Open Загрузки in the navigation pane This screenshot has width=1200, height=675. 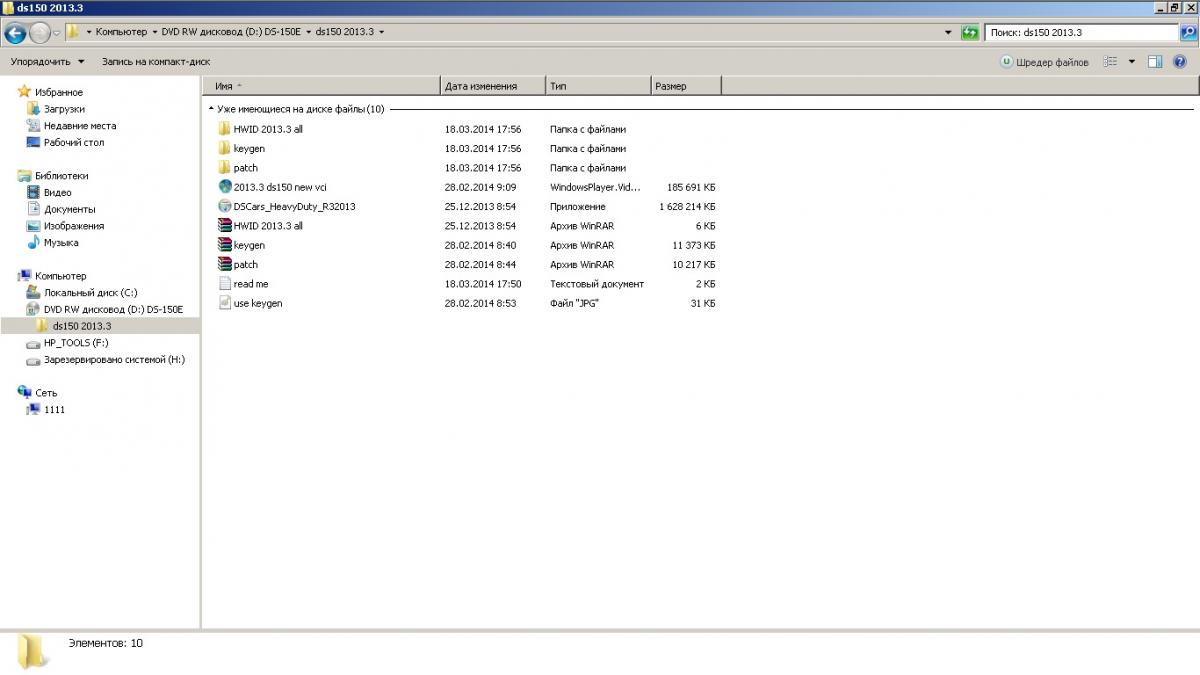64,109
